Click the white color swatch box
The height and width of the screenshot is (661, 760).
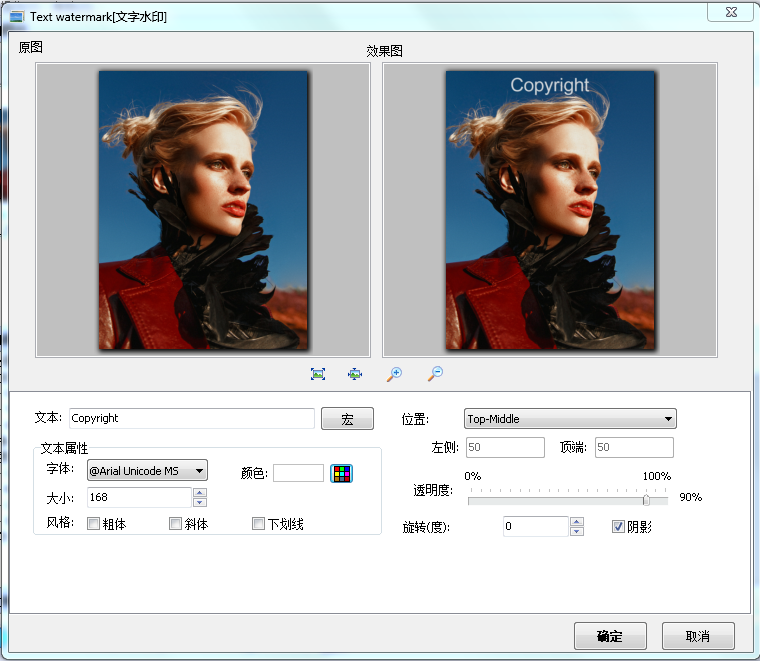point(298,473)
